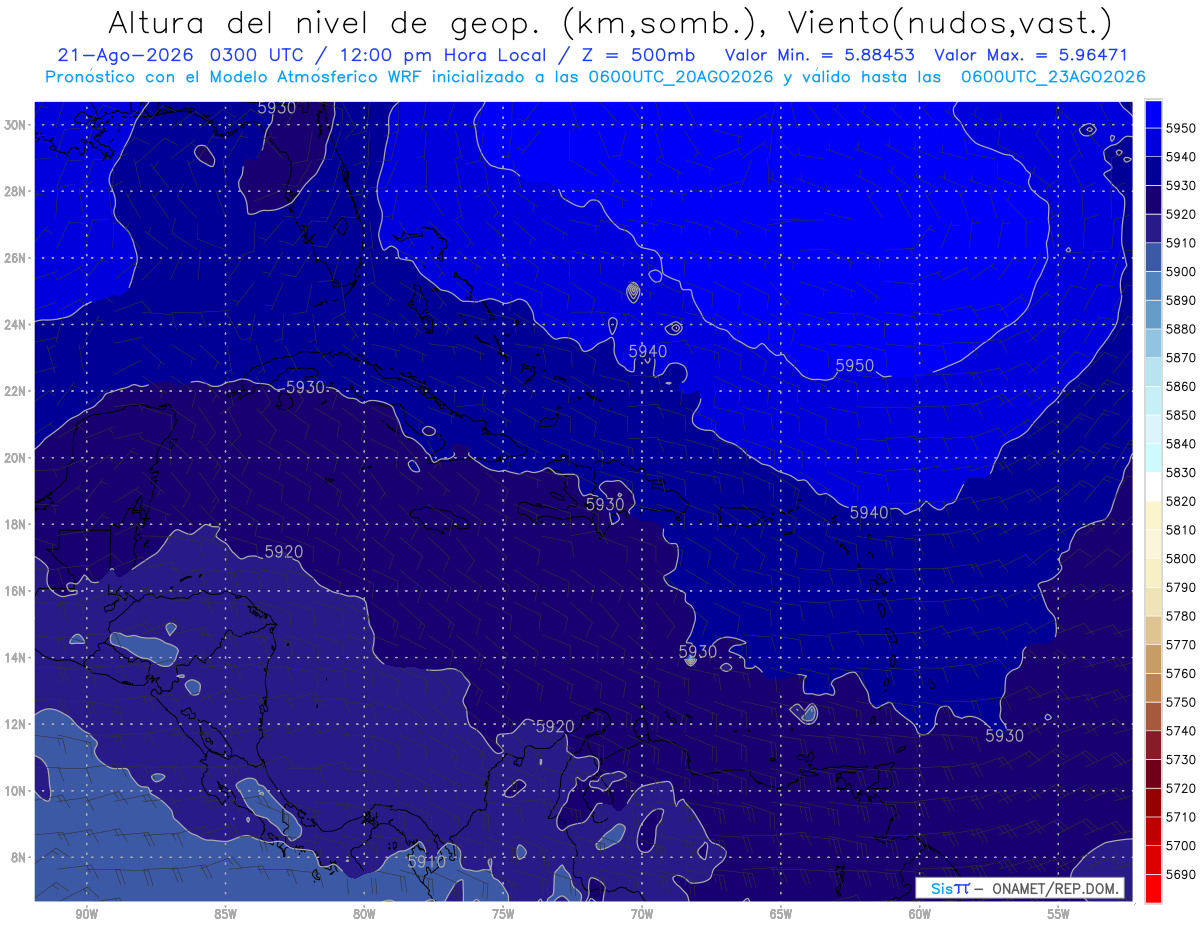Click the 14N latitude axis label
This screenshot has width=1200, height=927.
pyautogui.click(x=14, y=658)
